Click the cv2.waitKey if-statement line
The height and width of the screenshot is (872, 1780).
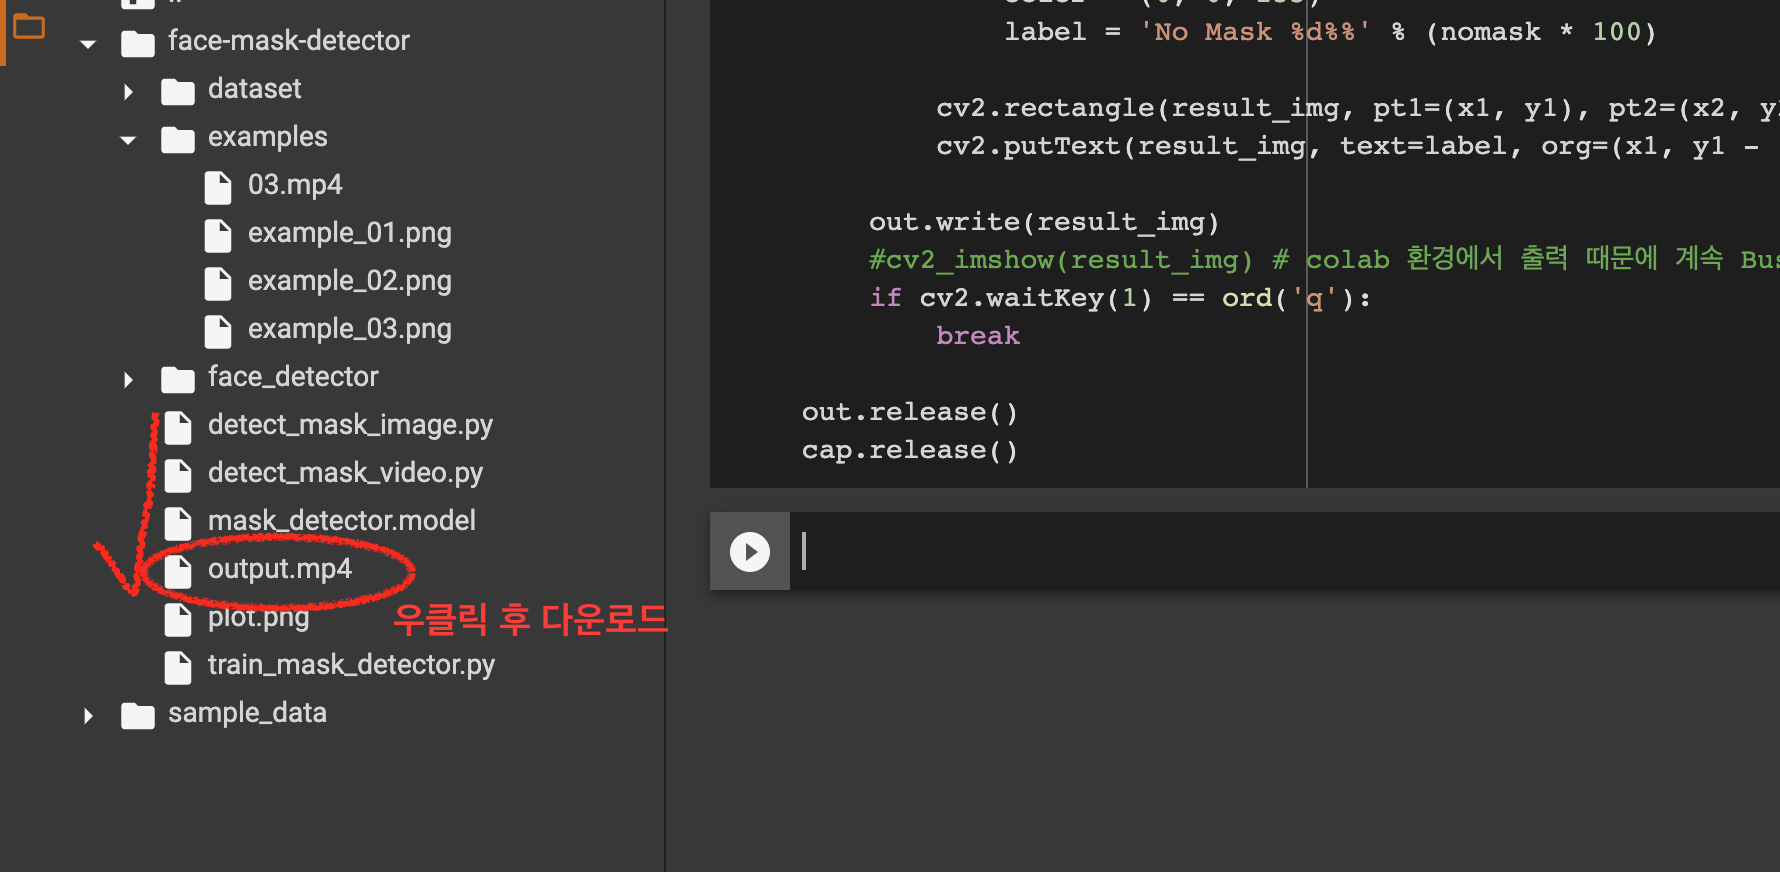tap(1120, 298)
